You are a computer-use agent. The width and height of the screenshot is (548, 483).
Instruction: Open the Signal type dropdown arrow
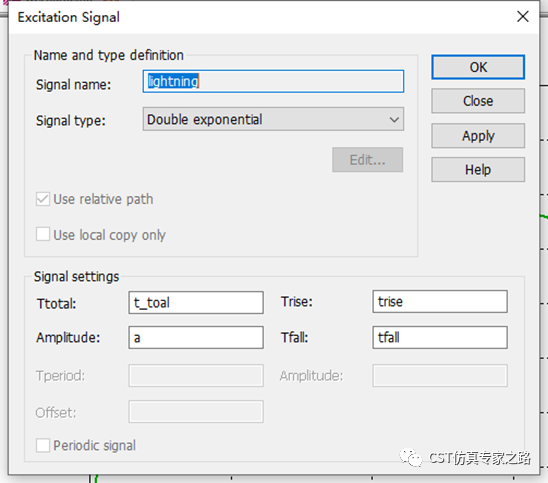pyautogui.click(x=394, y=120)
